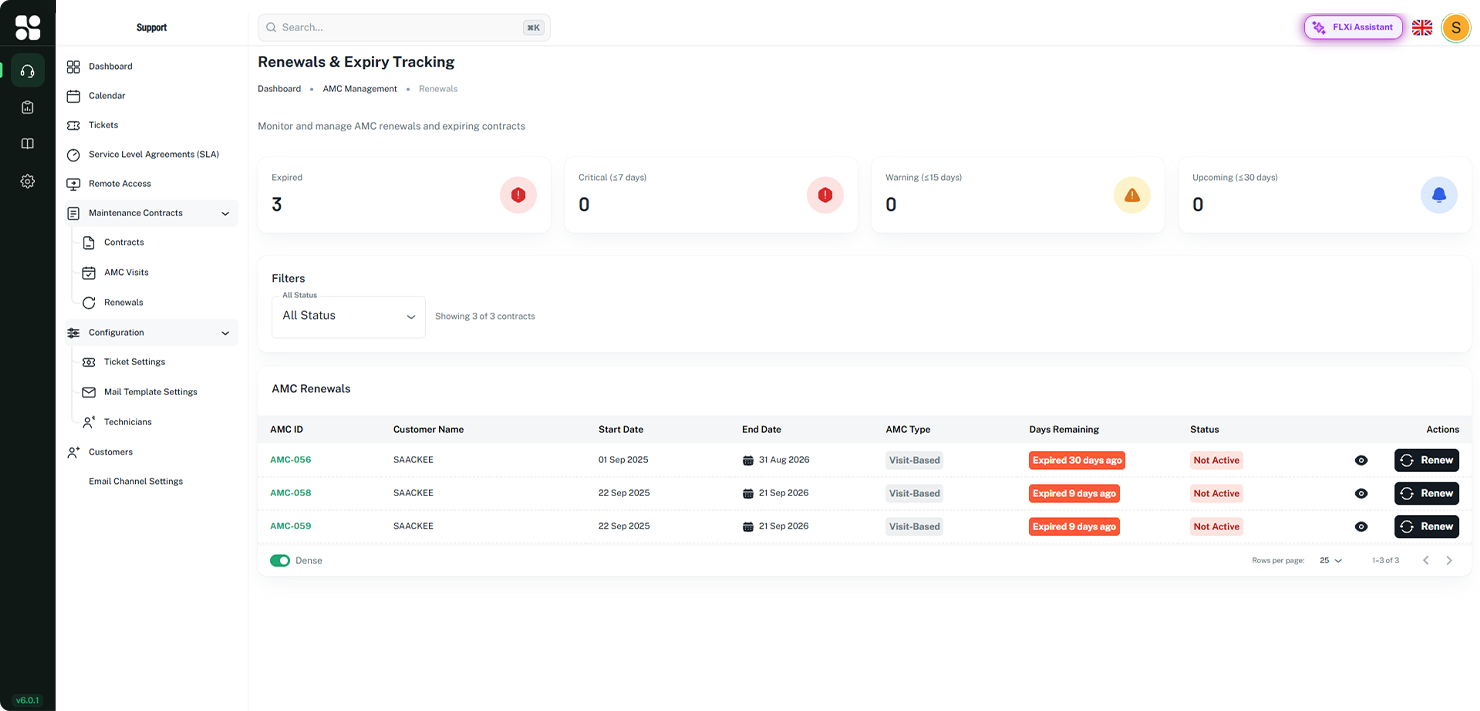Open the Support headset module icon
The image size is (1480, 711).
[x=27, y=70]
